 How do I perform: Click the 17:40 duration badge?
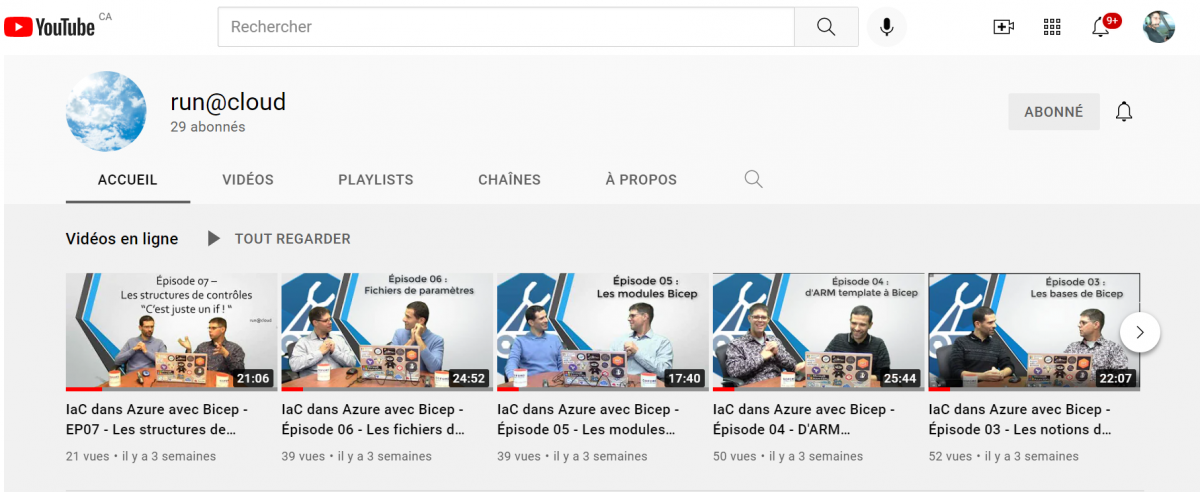click(x=684, y=378)
